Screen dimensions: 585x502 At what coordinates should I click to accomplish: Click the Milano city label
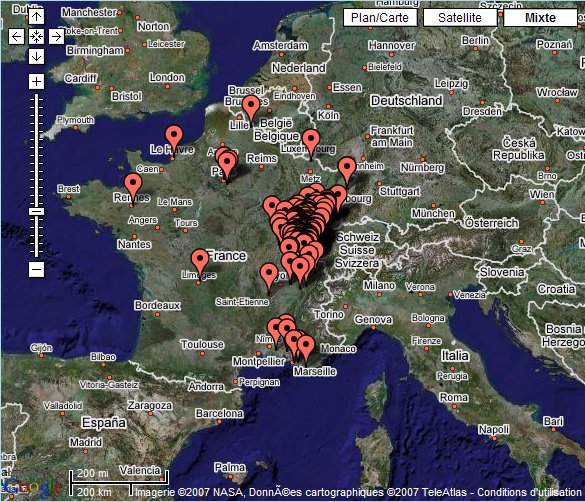pos(379,285)
